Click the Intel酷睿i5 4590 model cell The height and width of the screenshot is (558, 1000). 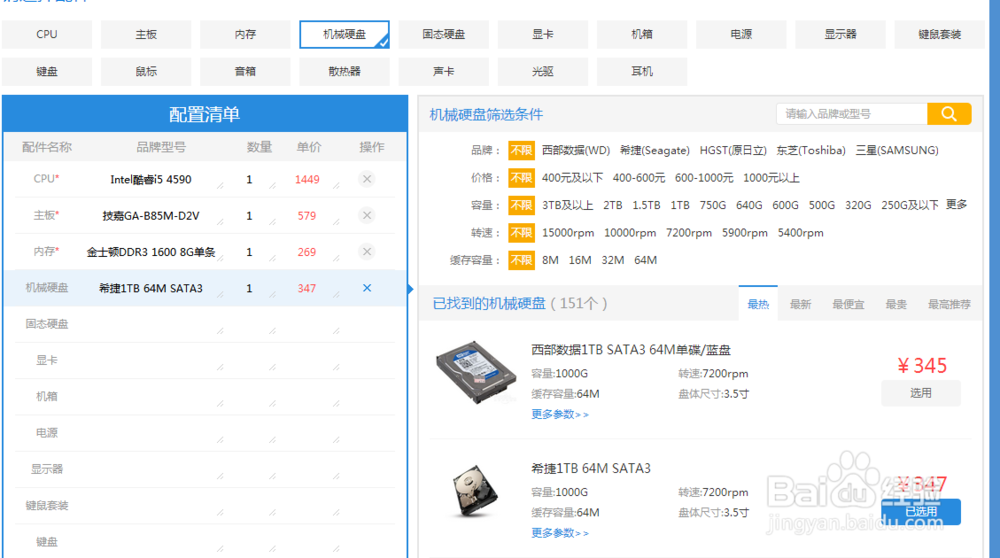tap(151, 180)
